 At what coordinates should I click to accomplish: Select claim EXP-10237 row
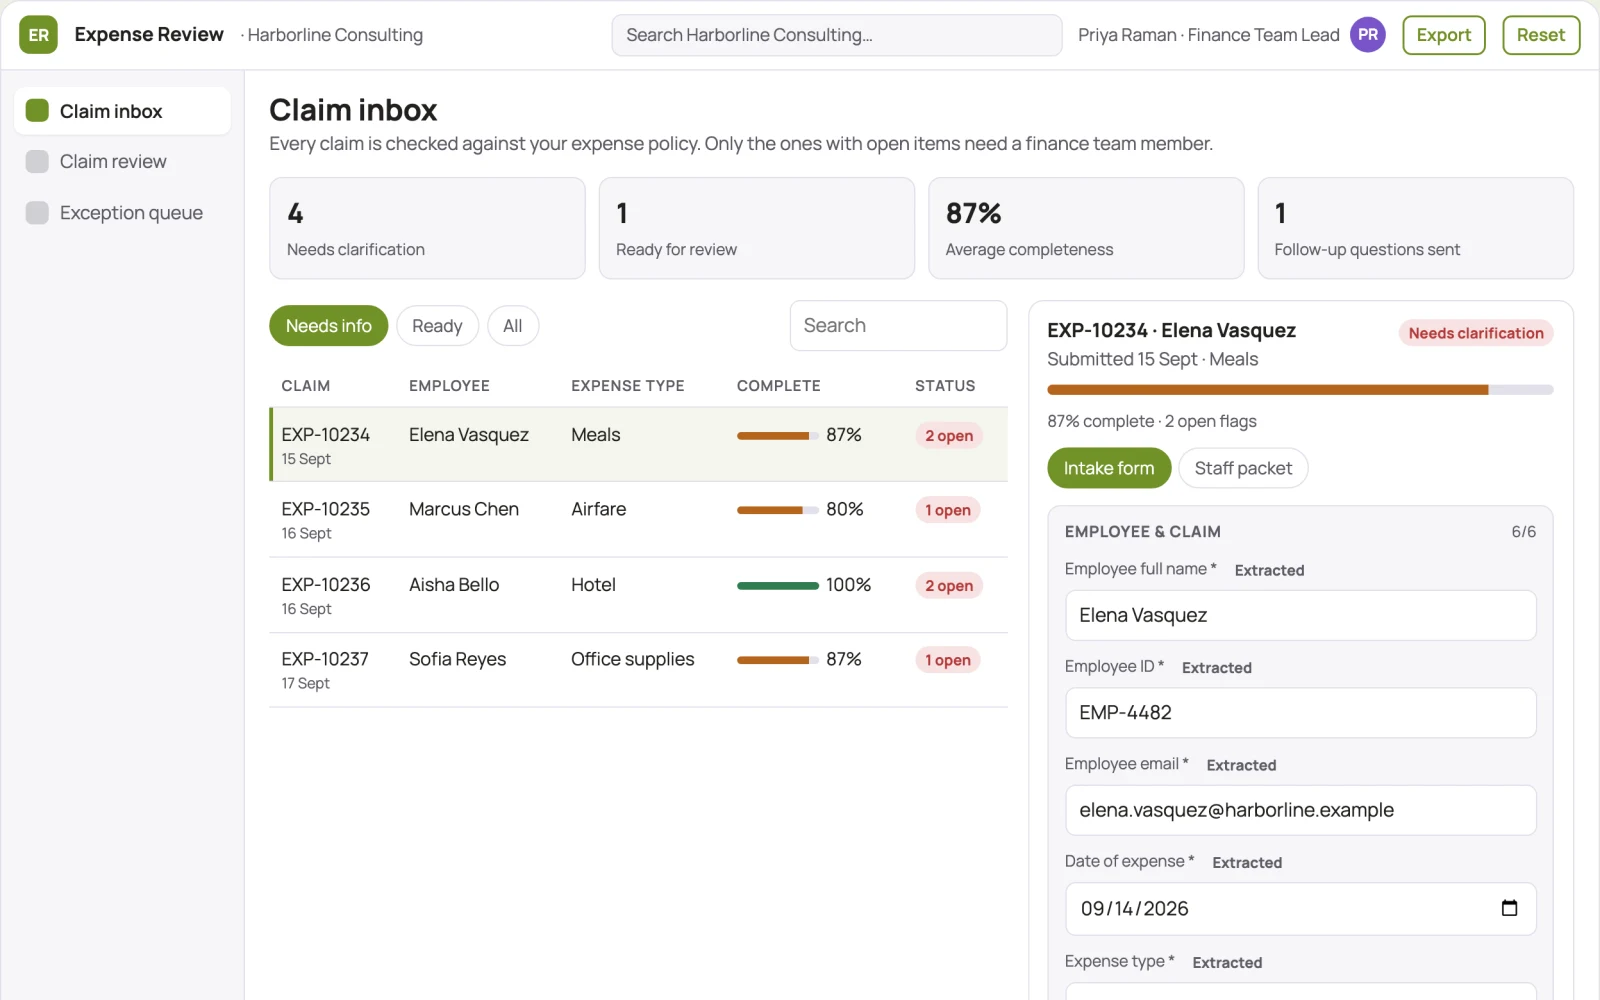click(x=638, y=670)
